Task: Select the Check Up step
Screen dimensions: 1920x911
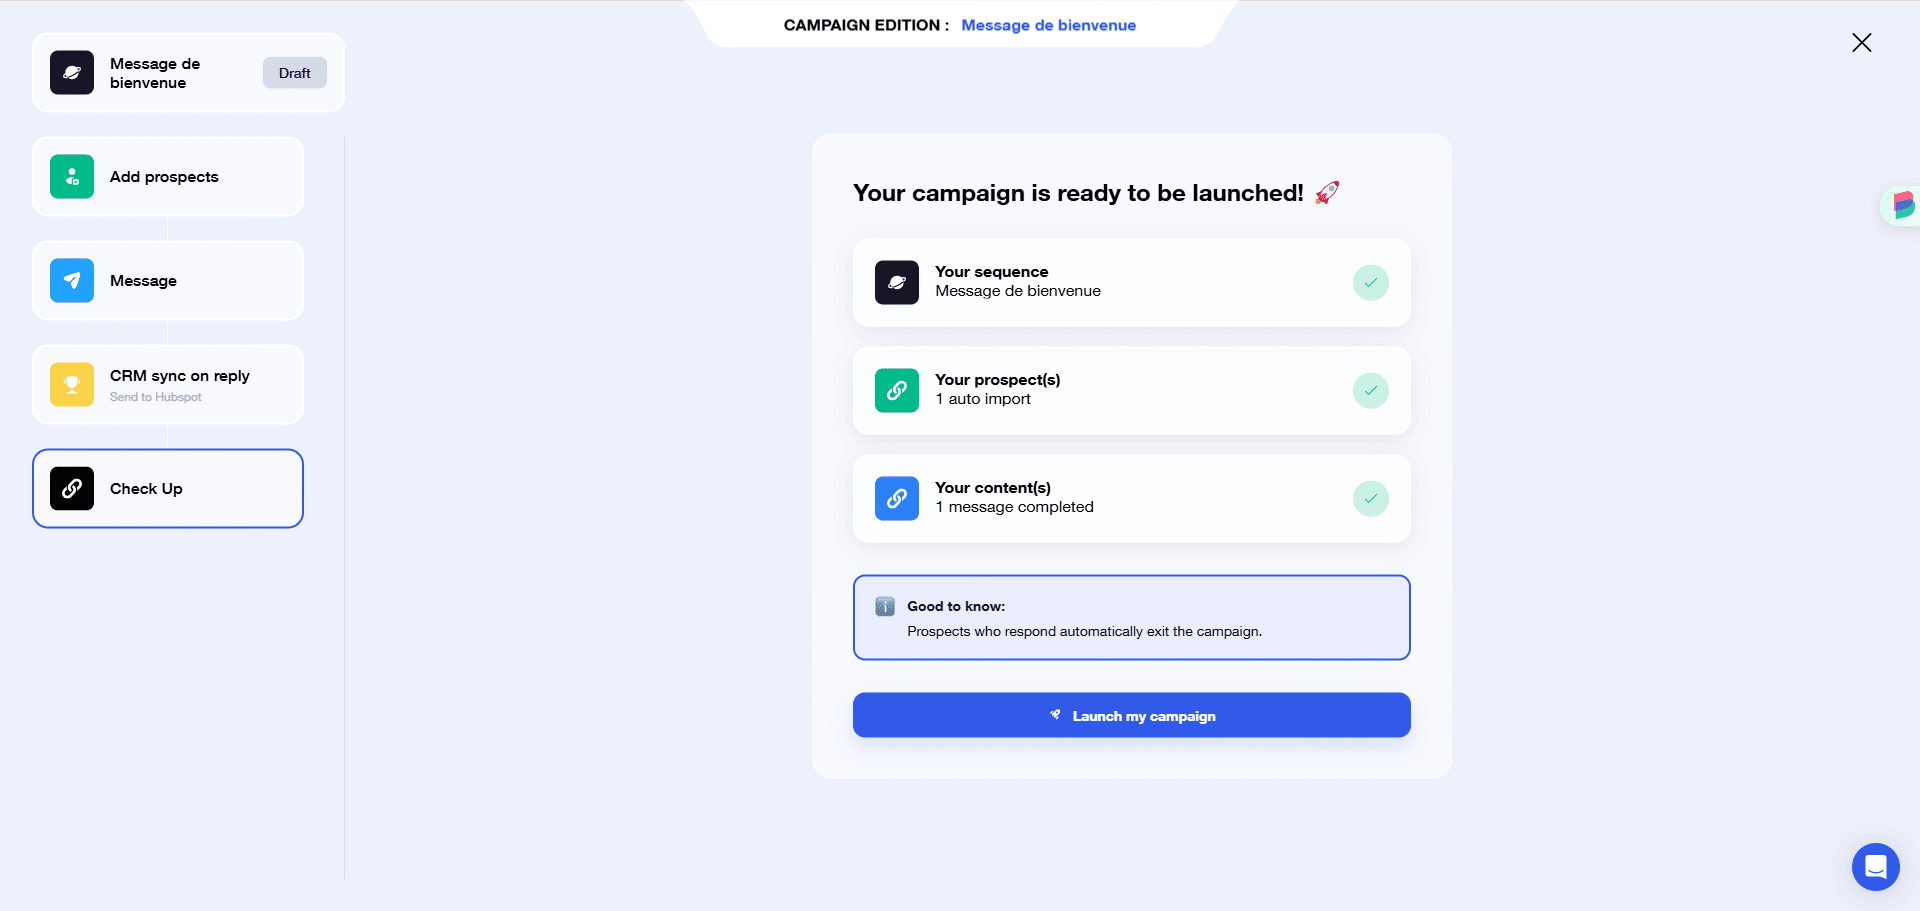Action: pos(168,489)
